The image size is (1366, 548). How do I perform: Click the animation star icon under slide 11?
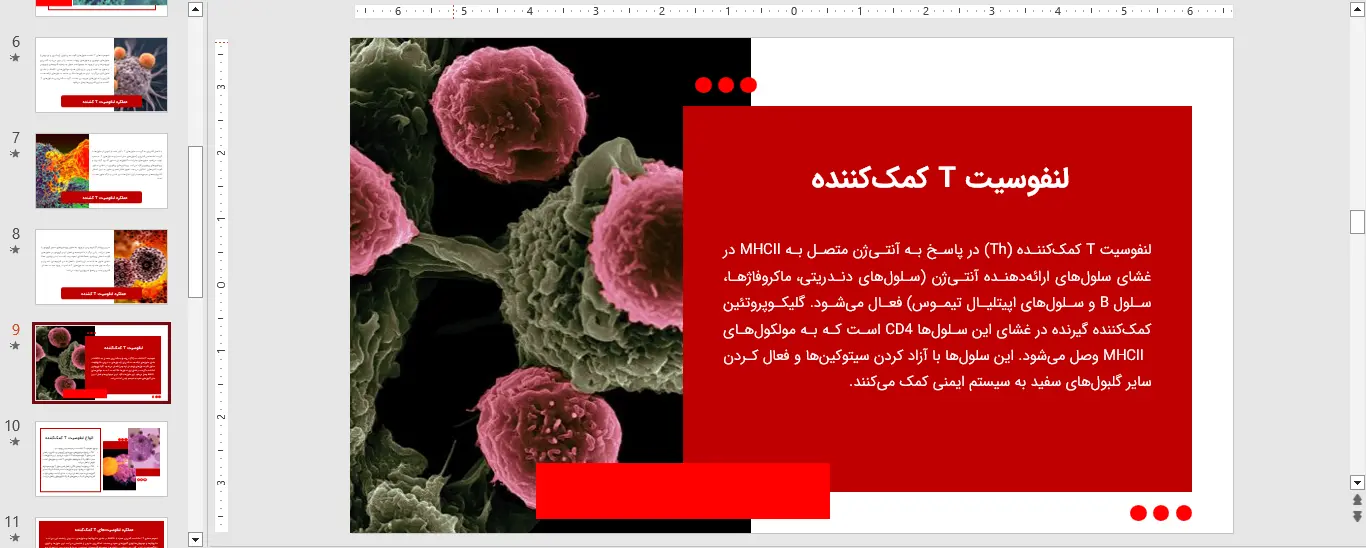(x=14, y=538)
